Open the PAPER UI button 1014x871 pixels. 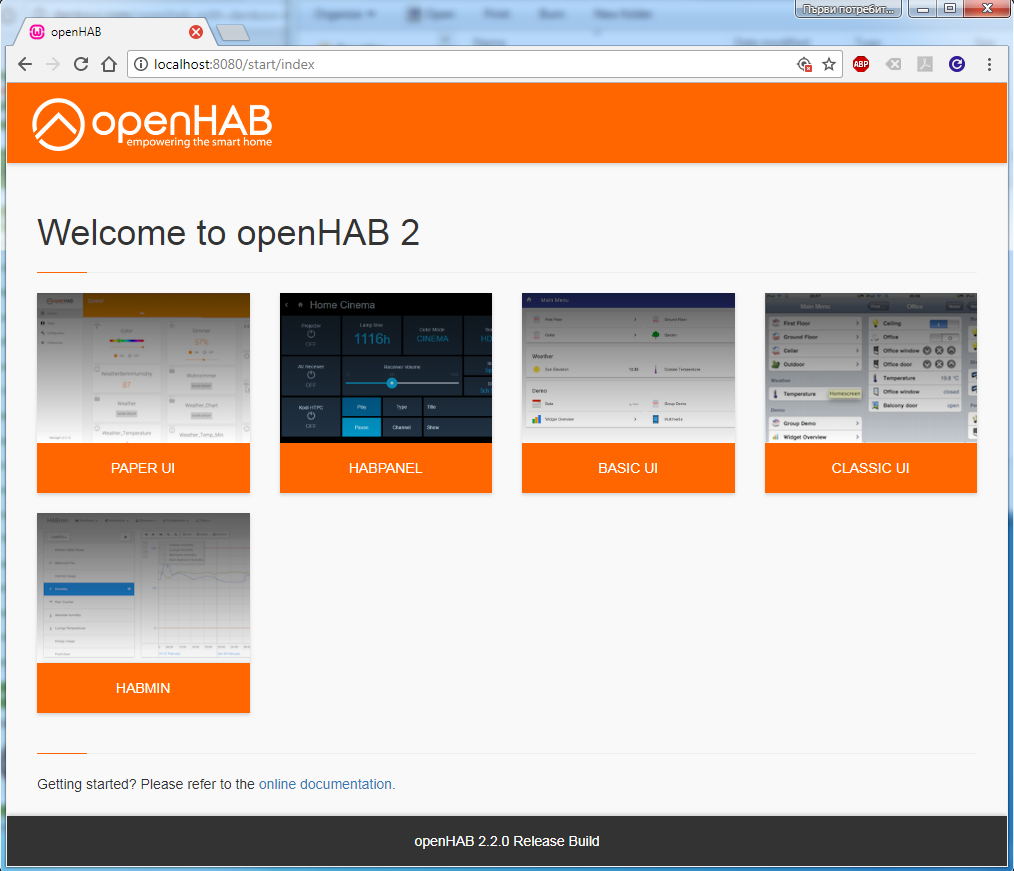point(143,468)
